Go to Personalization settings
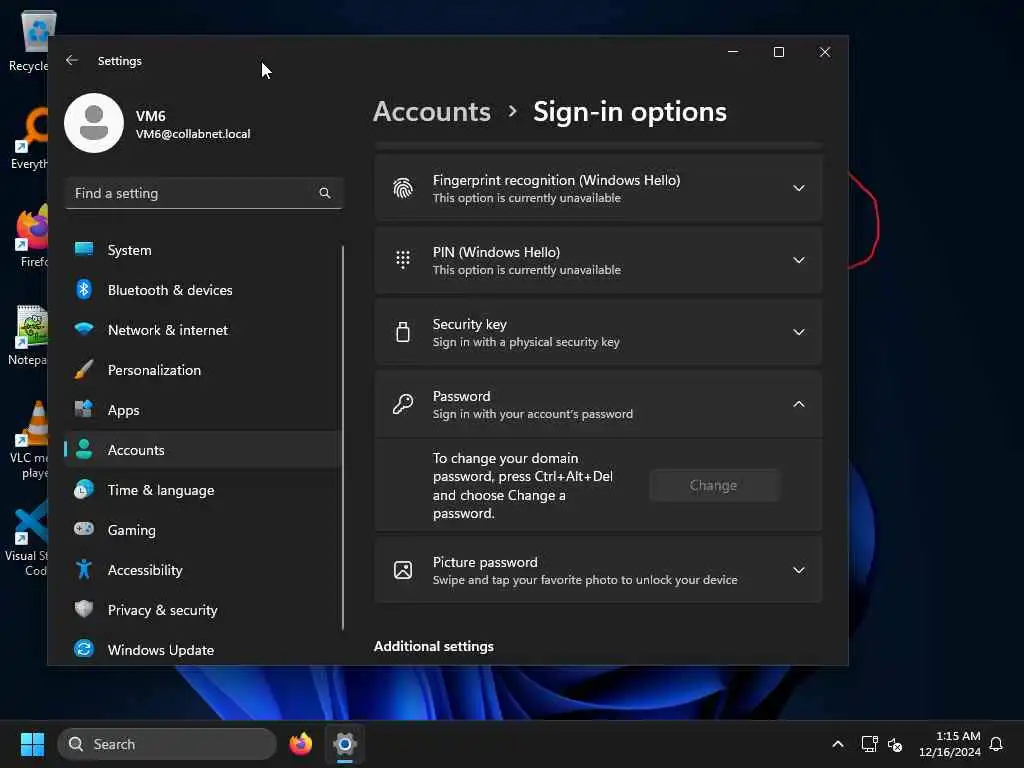The height and width of the screenshot is (768, 1024). [202, 370]
